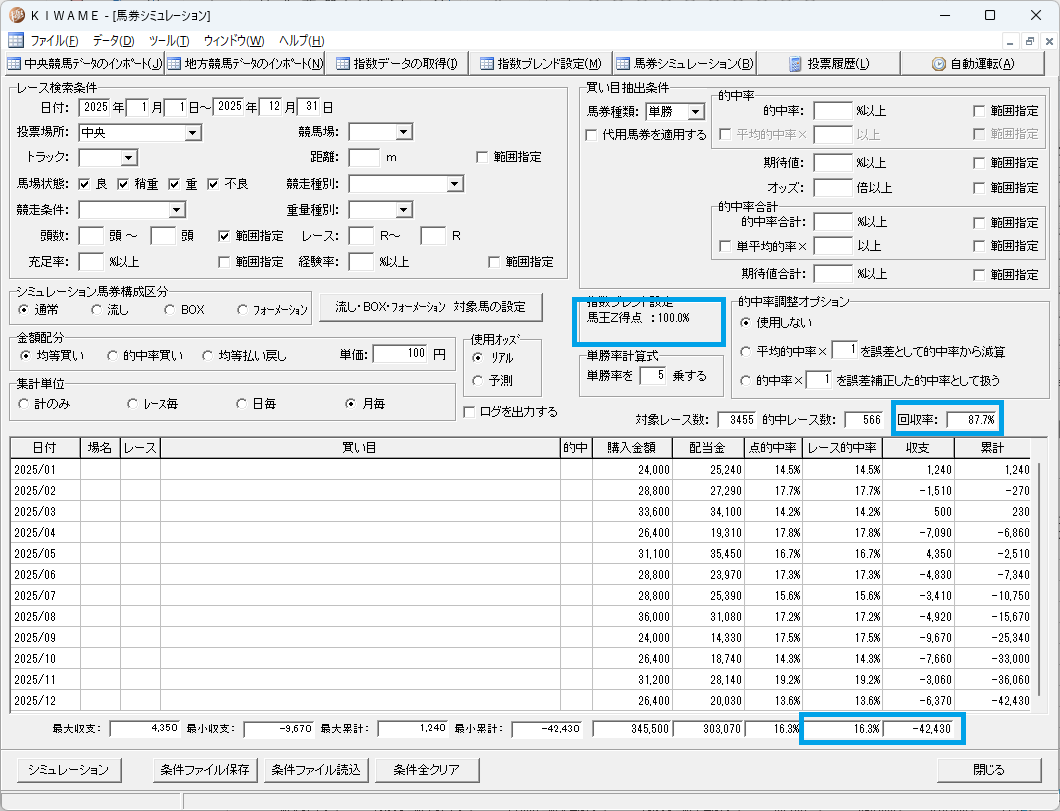Select the BOX radio button
Screen dimensions: 1060x811
169,310
